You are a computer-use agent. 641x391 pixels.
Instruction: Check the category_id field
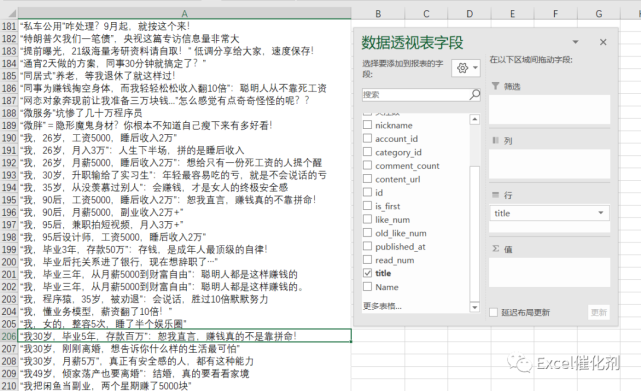pos(368,152)
